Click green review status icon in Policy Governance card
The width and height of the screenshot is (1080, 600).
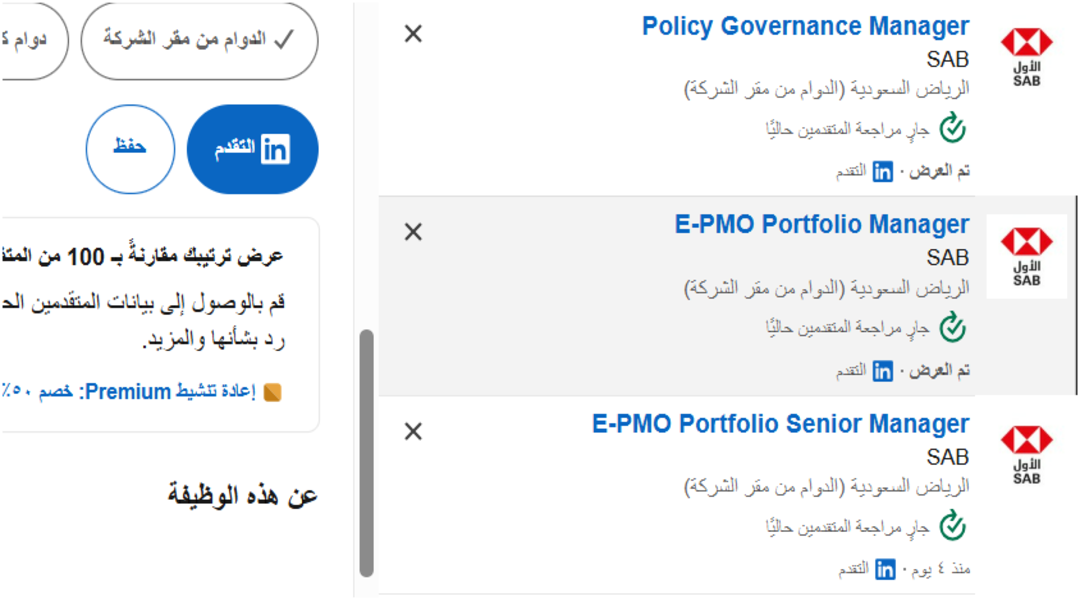[953, 127]
